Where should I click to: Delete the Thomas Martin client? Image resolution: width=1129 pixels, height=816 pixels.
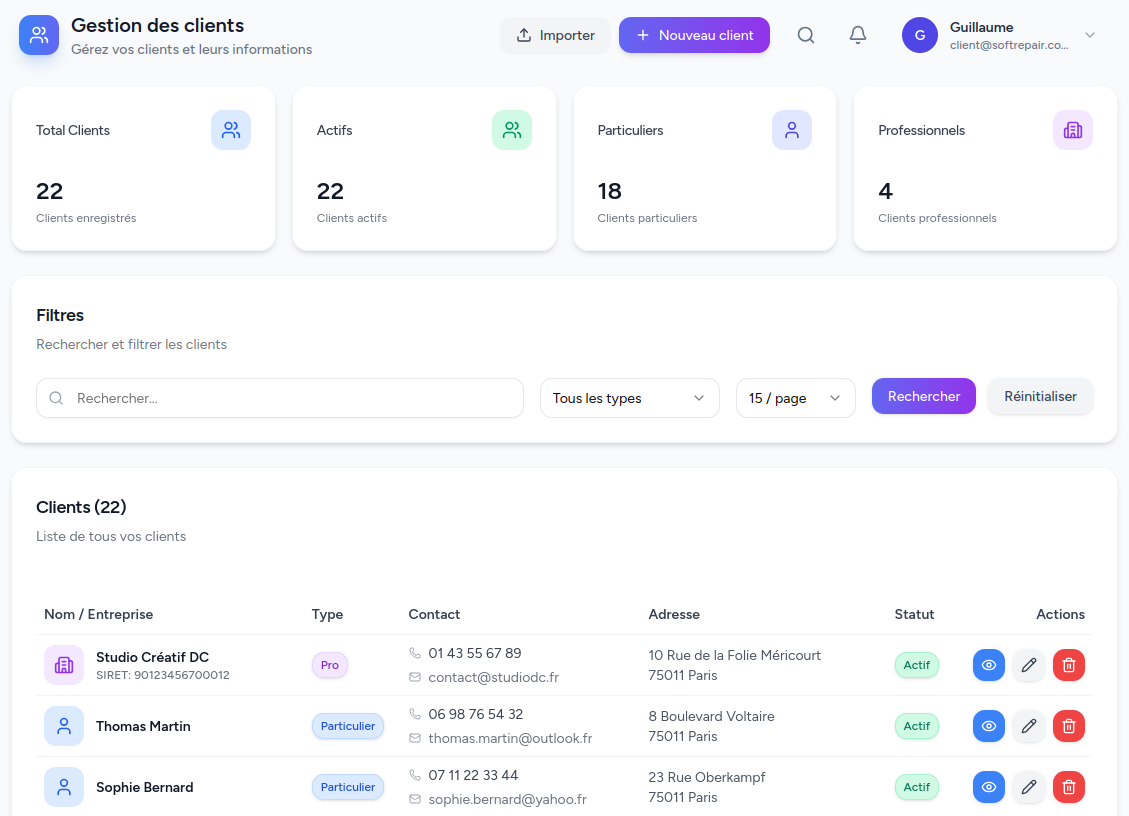pos(1068,726)
